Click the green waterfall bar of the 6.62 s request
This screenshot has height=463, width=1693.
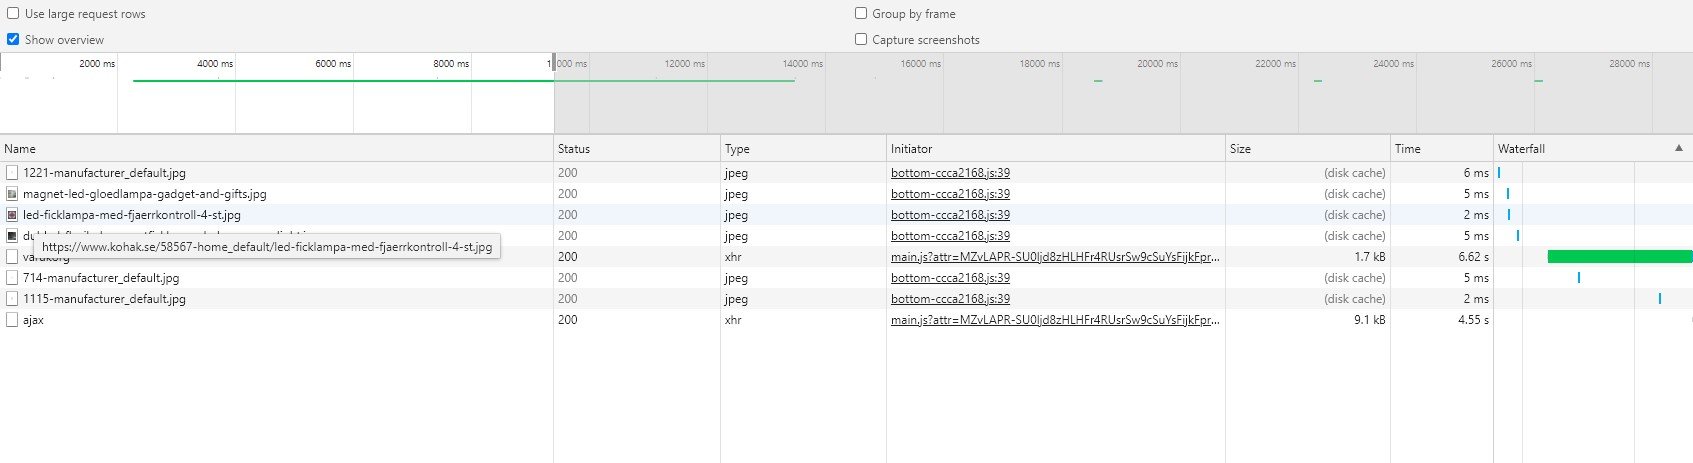[1618, 257]
